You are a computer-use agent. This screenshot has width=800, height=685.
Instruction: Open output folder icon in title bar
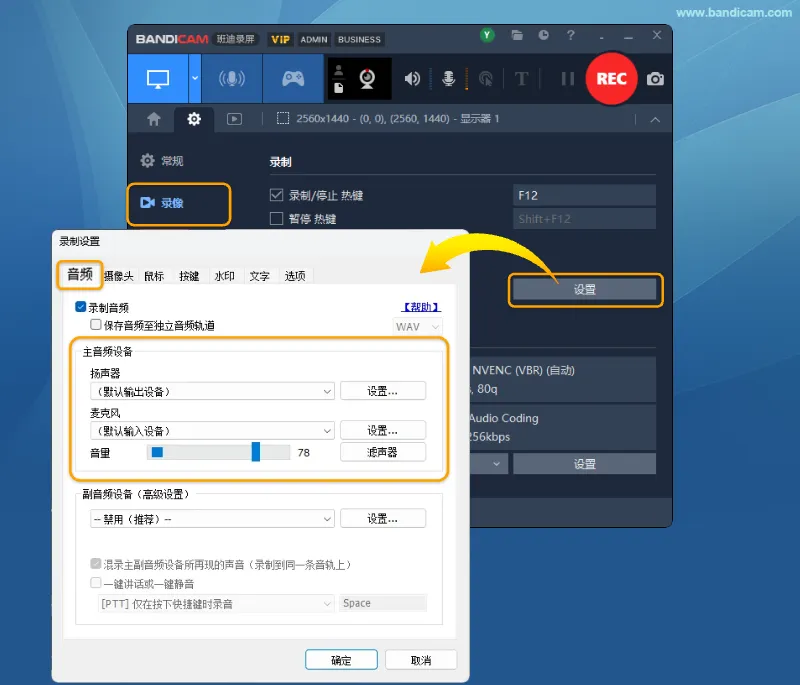point(517,35)
